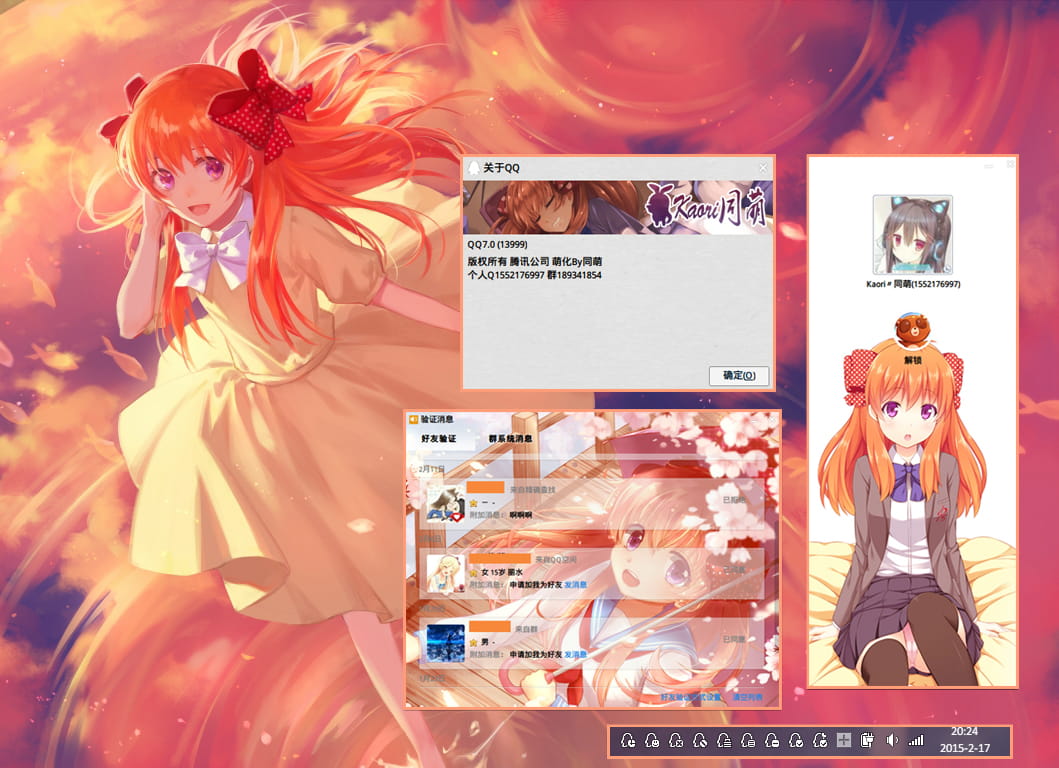
Task: Click the QQ tray icon with checkmark badge
Action: (796, 741)
